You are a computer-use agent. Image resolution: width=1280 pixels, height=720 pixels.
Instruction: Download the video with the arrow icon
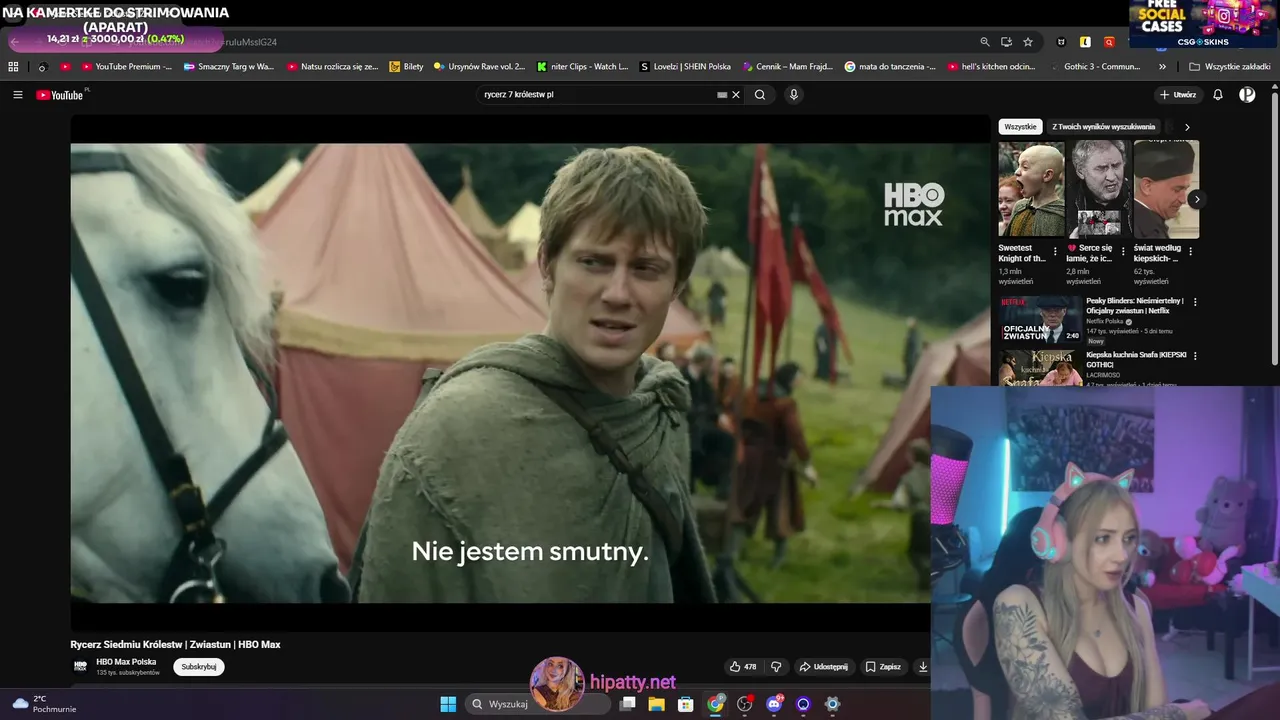(923, 667)
